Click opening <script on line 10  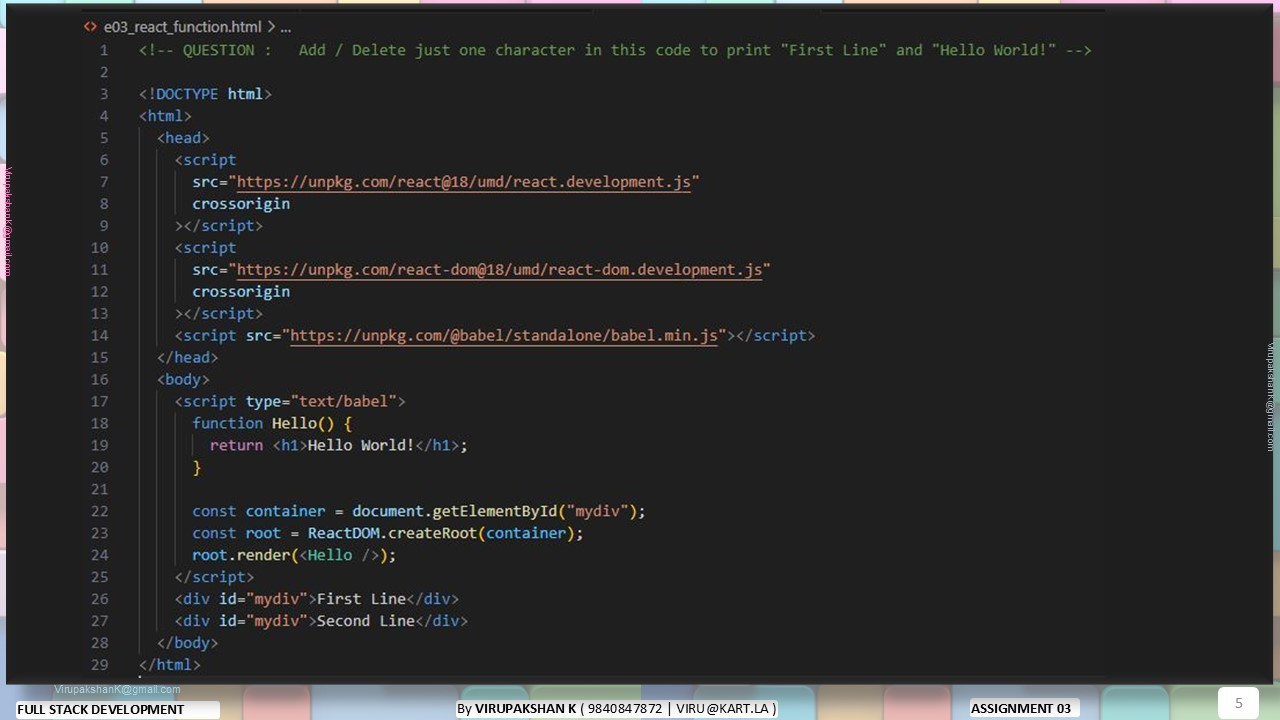[x=205, y=248]
